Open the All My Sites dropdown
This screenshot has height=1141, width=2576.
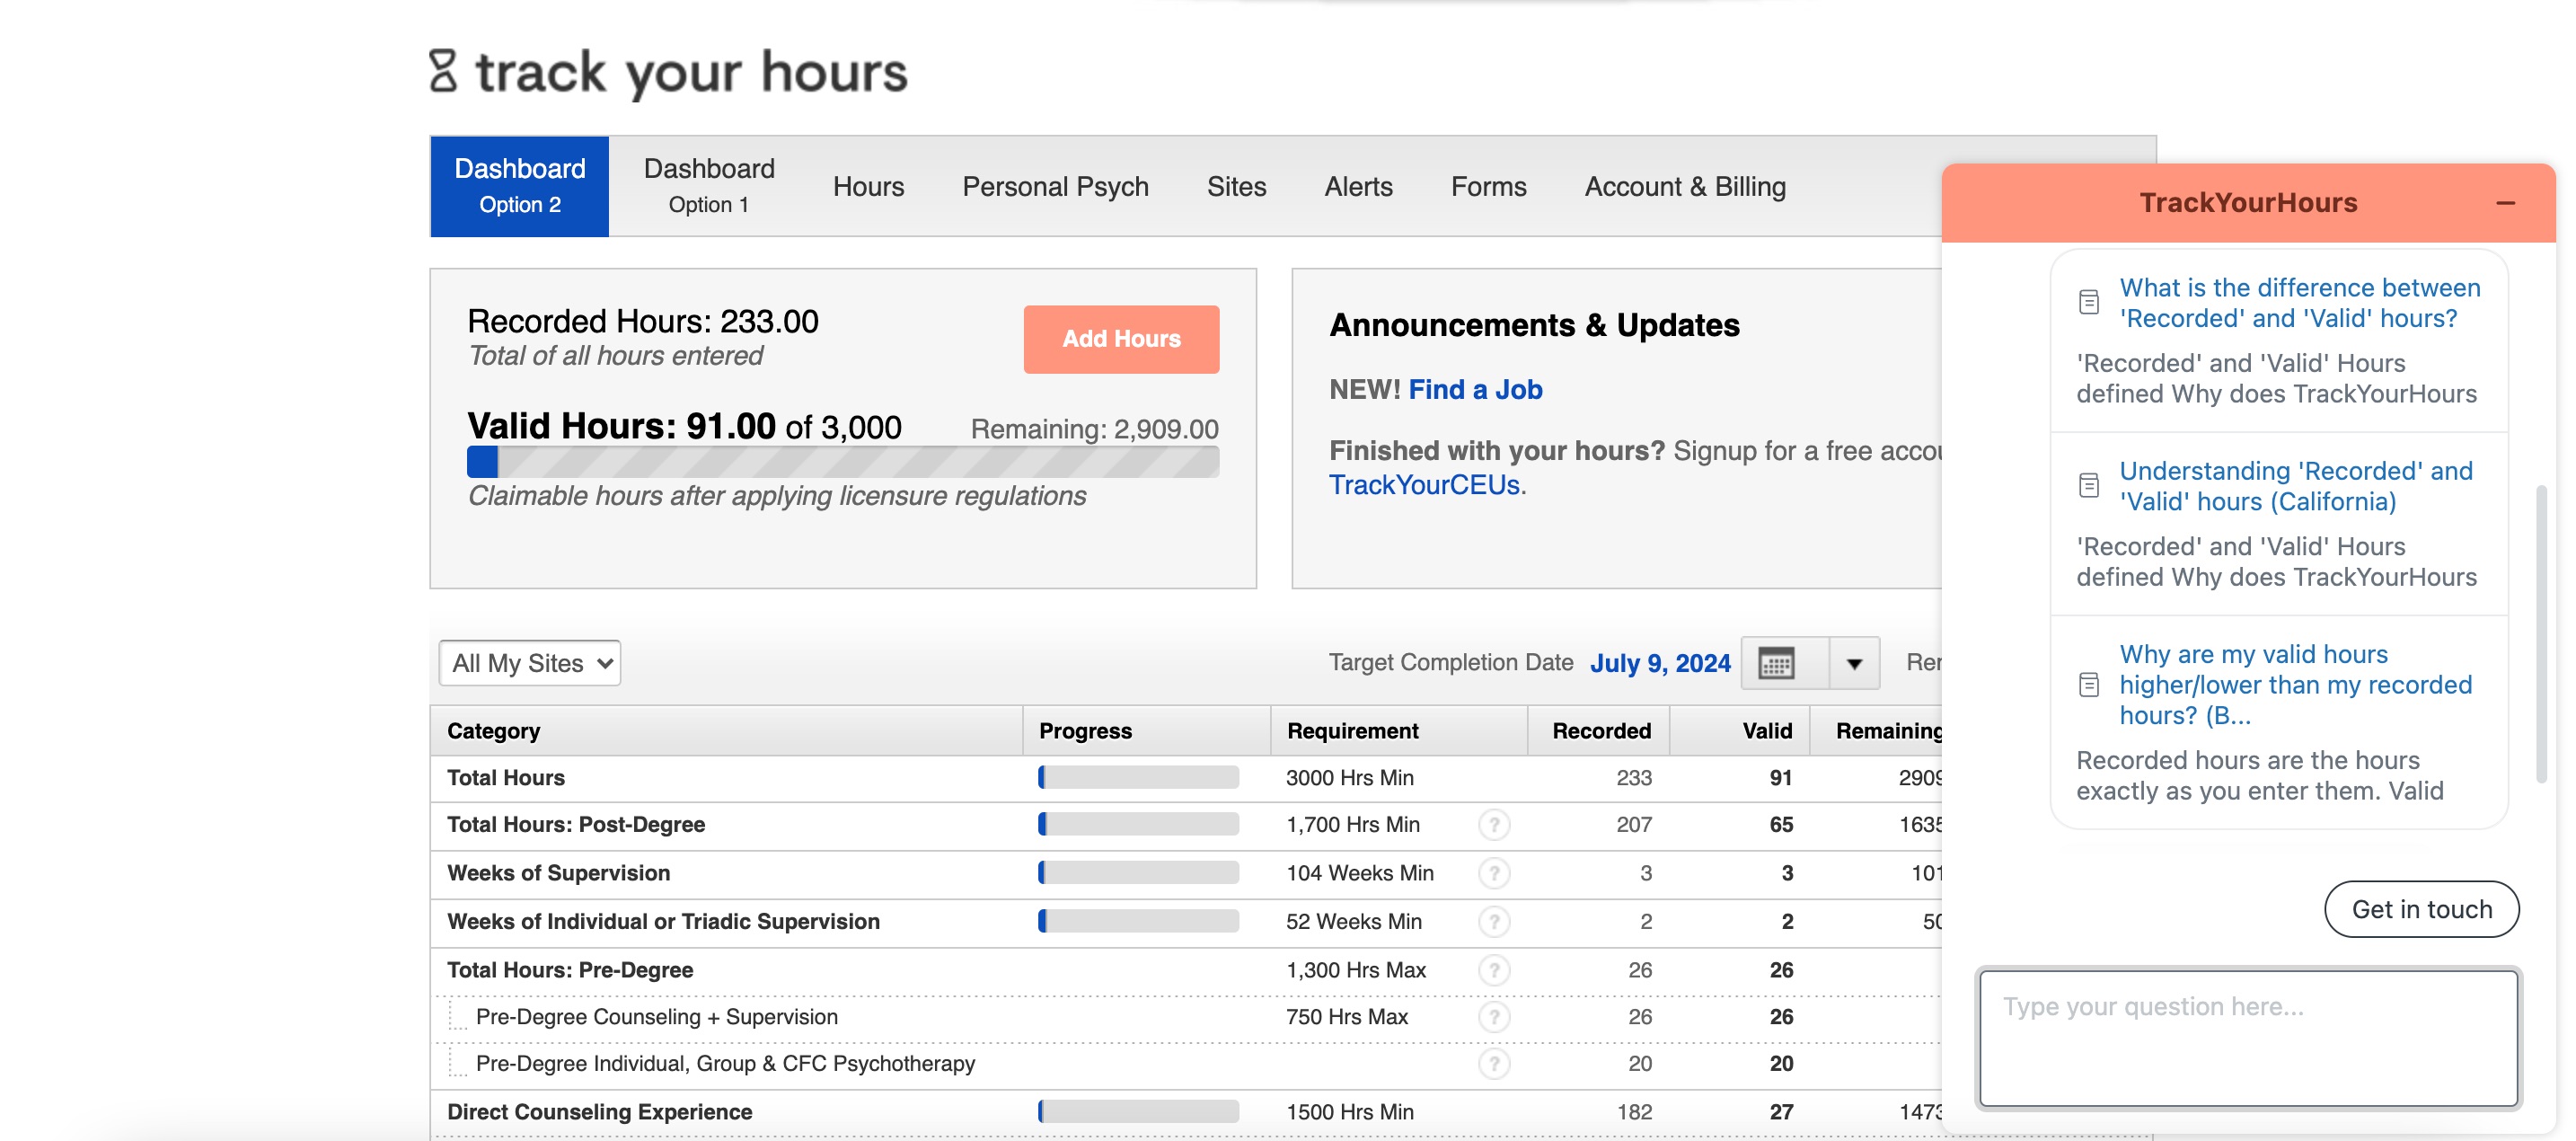click(530, 663)
